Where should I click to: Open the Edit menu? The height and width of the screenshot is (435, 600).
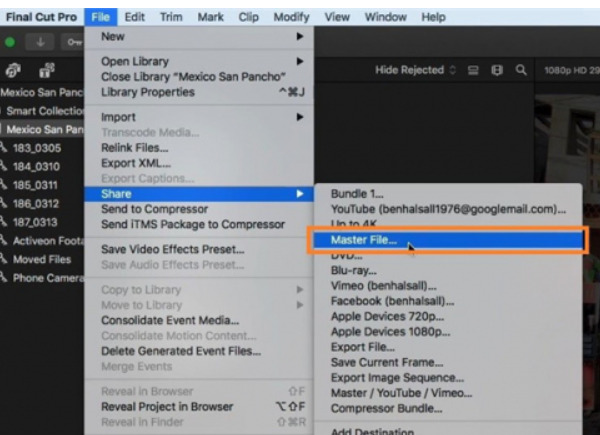(134, 17)
